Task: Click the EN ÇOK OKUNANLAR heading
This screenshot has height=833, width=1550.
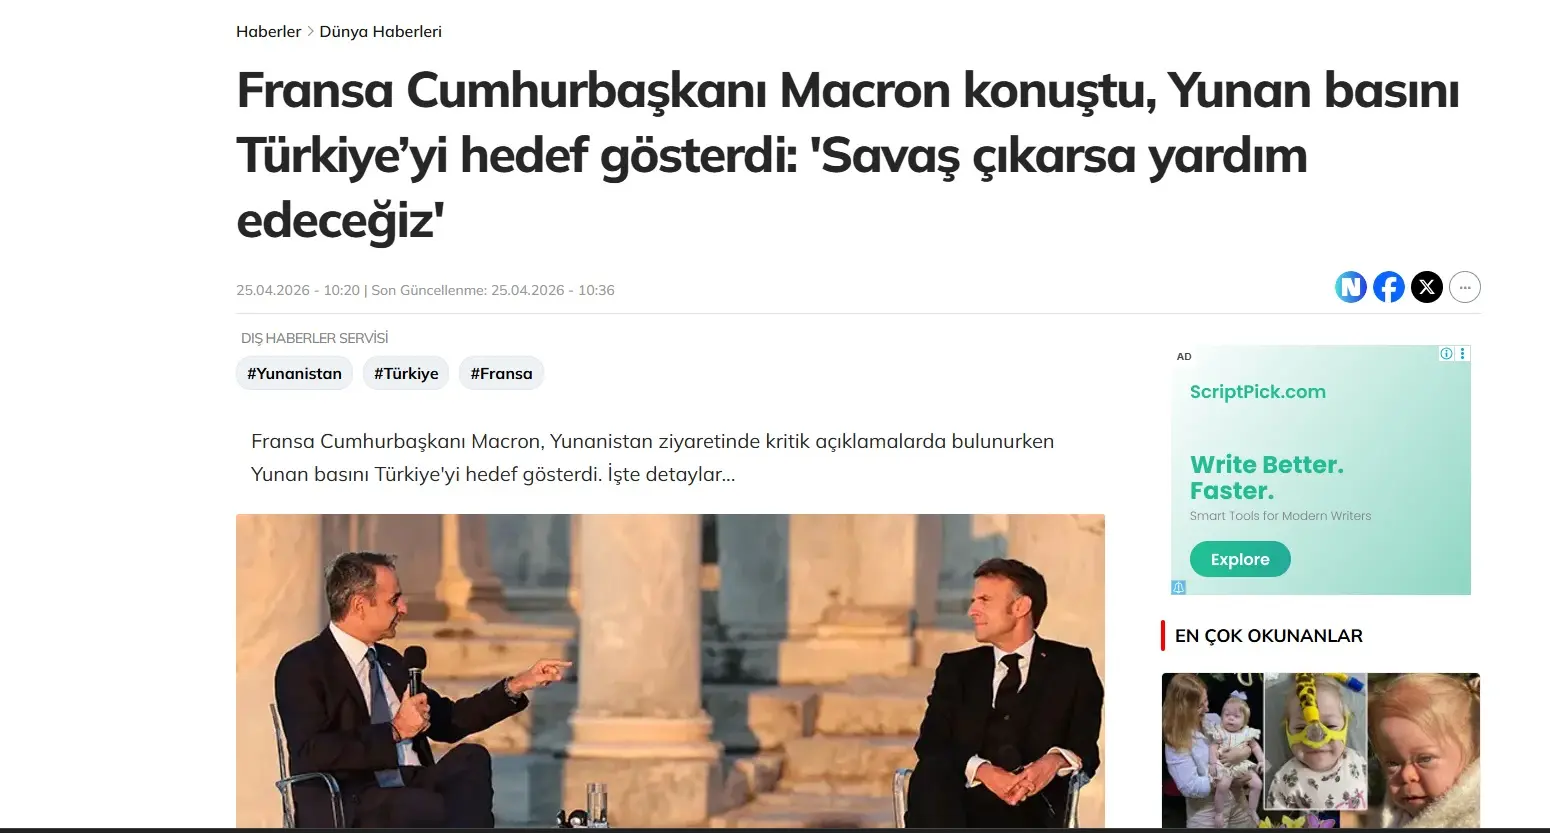Action: point(1268,636)
